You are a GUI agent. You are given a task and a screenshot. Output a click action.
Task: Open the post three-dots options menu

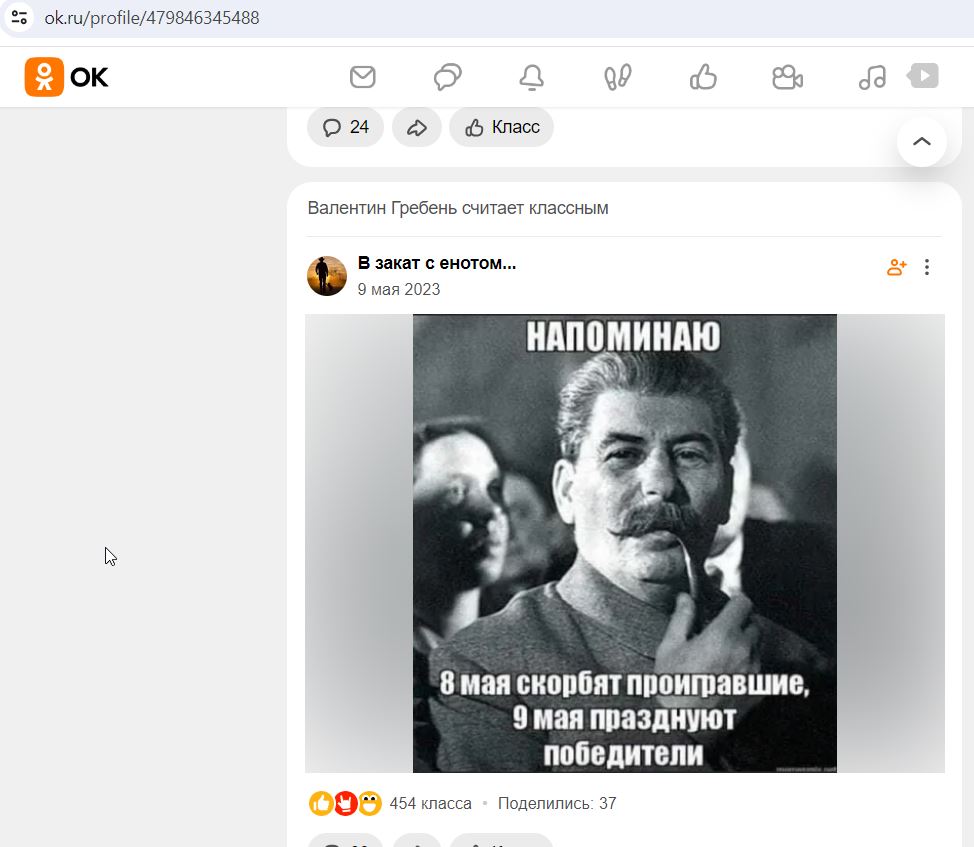click(x=927, y=267)
